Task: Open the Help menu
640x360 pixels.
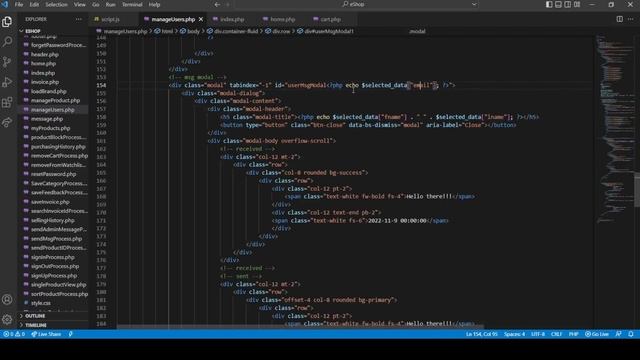Action: coord(154,4)
